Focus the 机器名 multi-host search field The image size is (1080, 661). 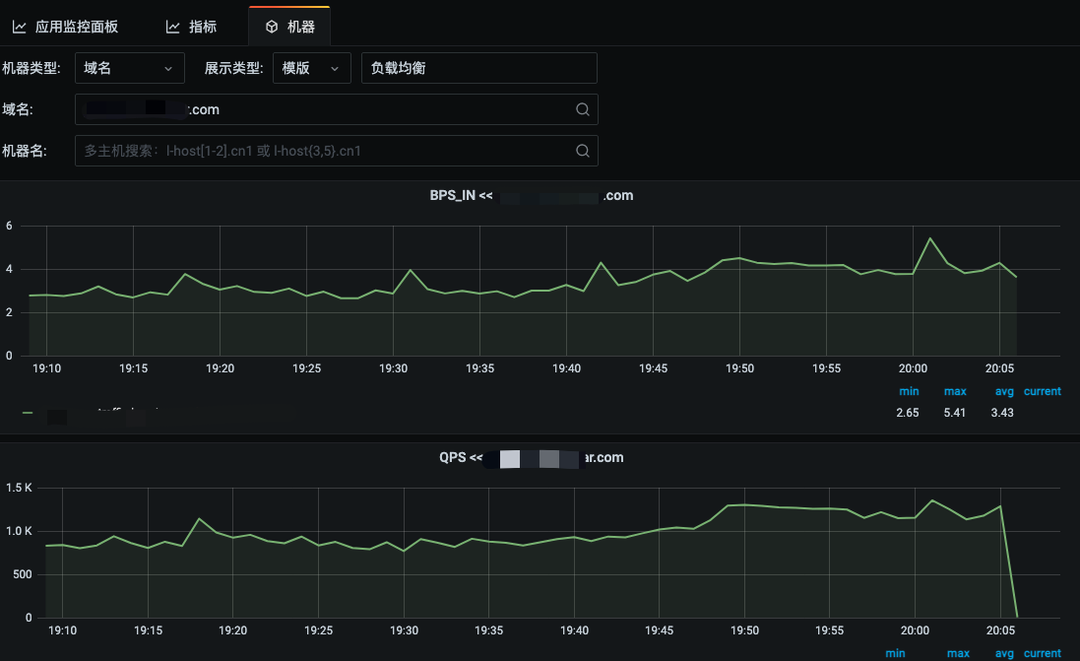point(336,151)
